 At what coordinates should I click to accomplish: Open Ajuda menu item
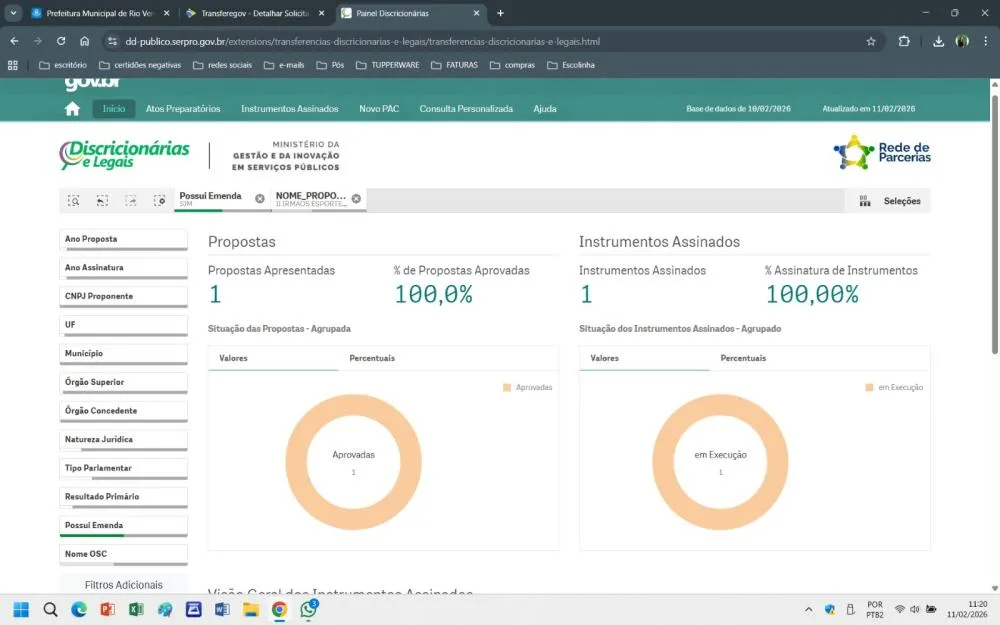(545, 109)
